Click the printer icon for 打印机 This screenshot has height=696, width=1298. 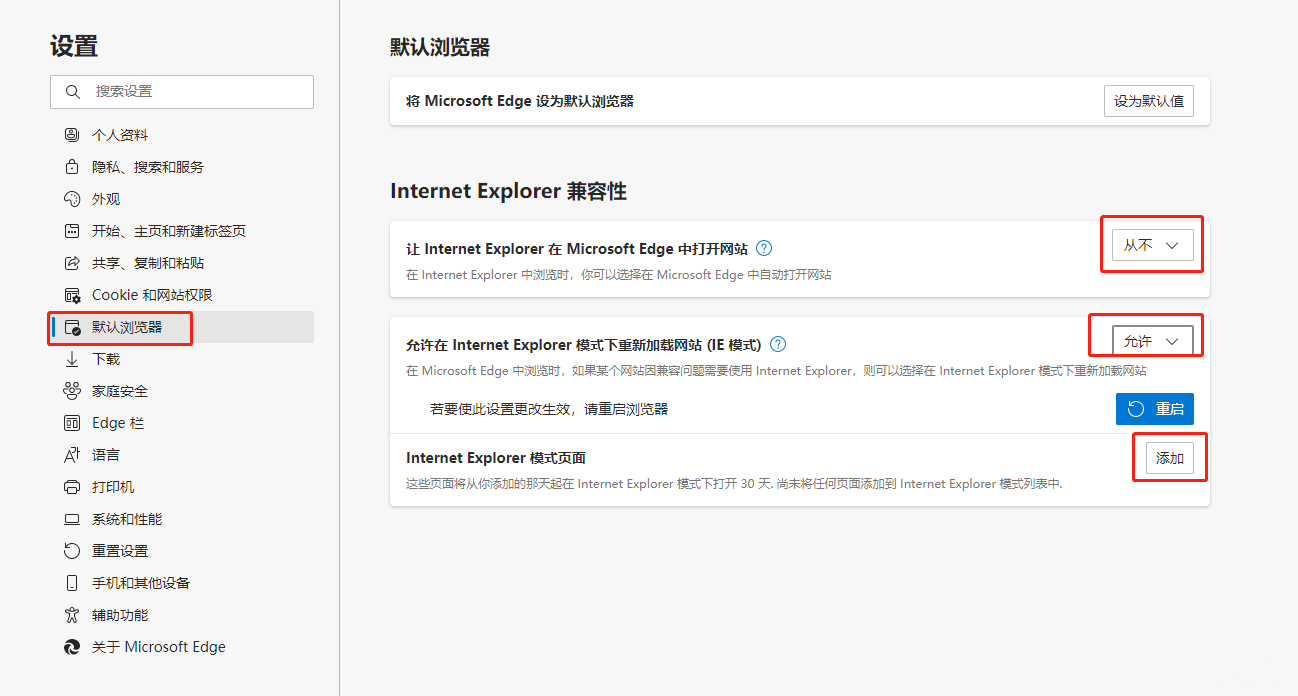point(72,487)
